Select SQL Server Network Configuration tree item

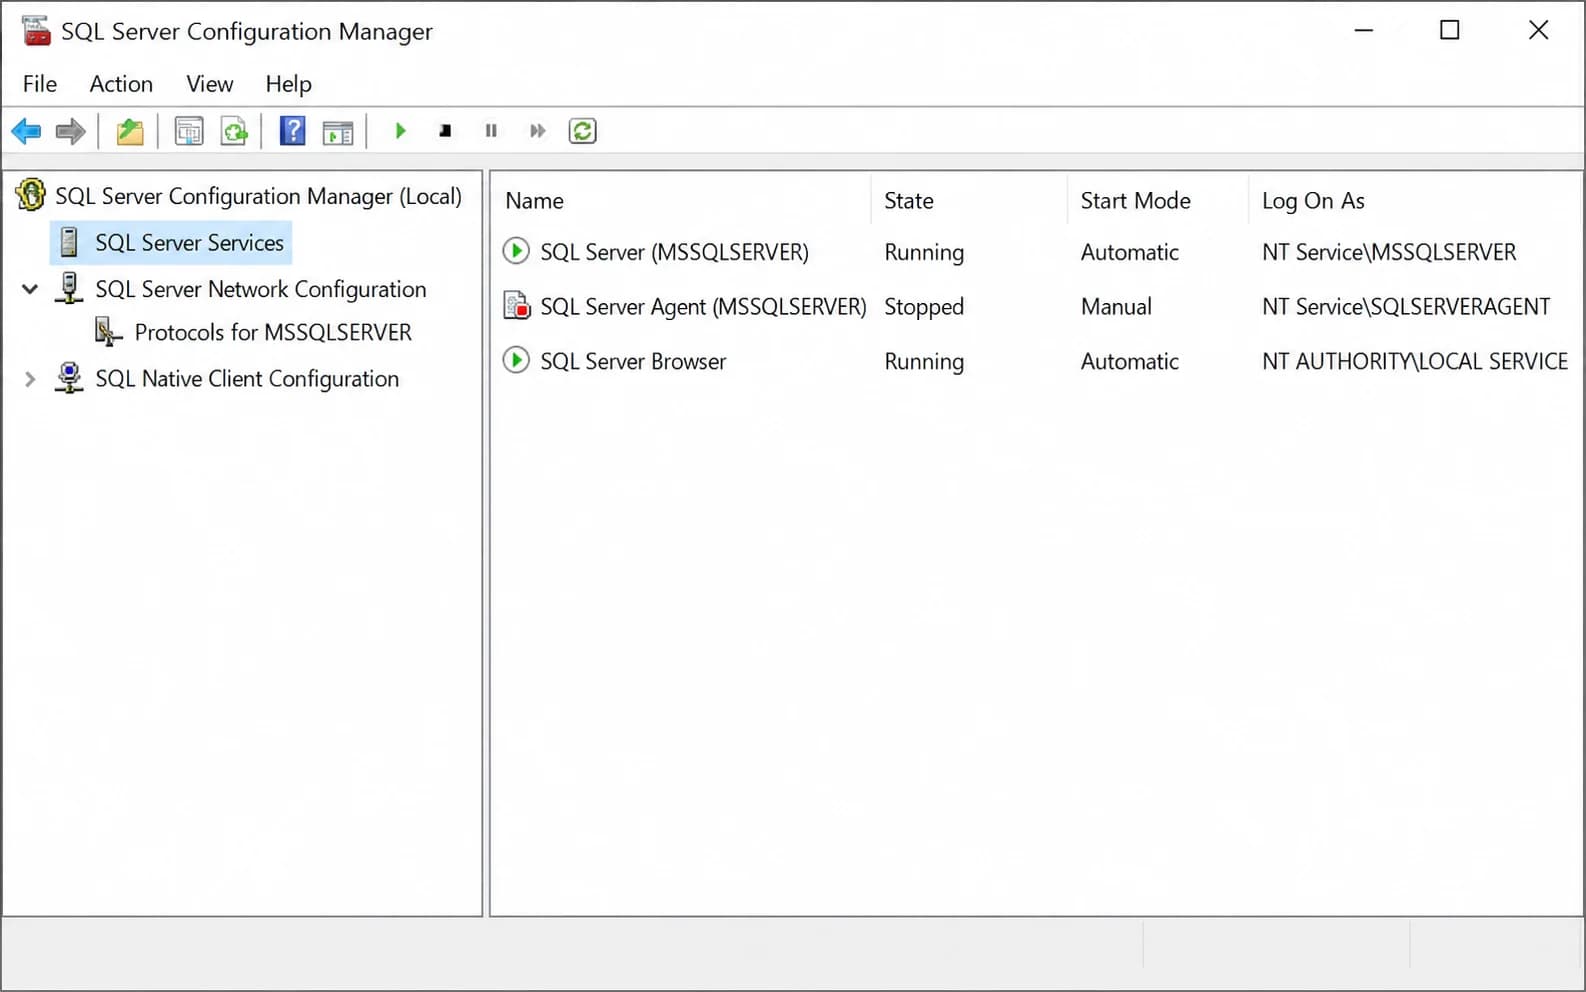point(260,289)
